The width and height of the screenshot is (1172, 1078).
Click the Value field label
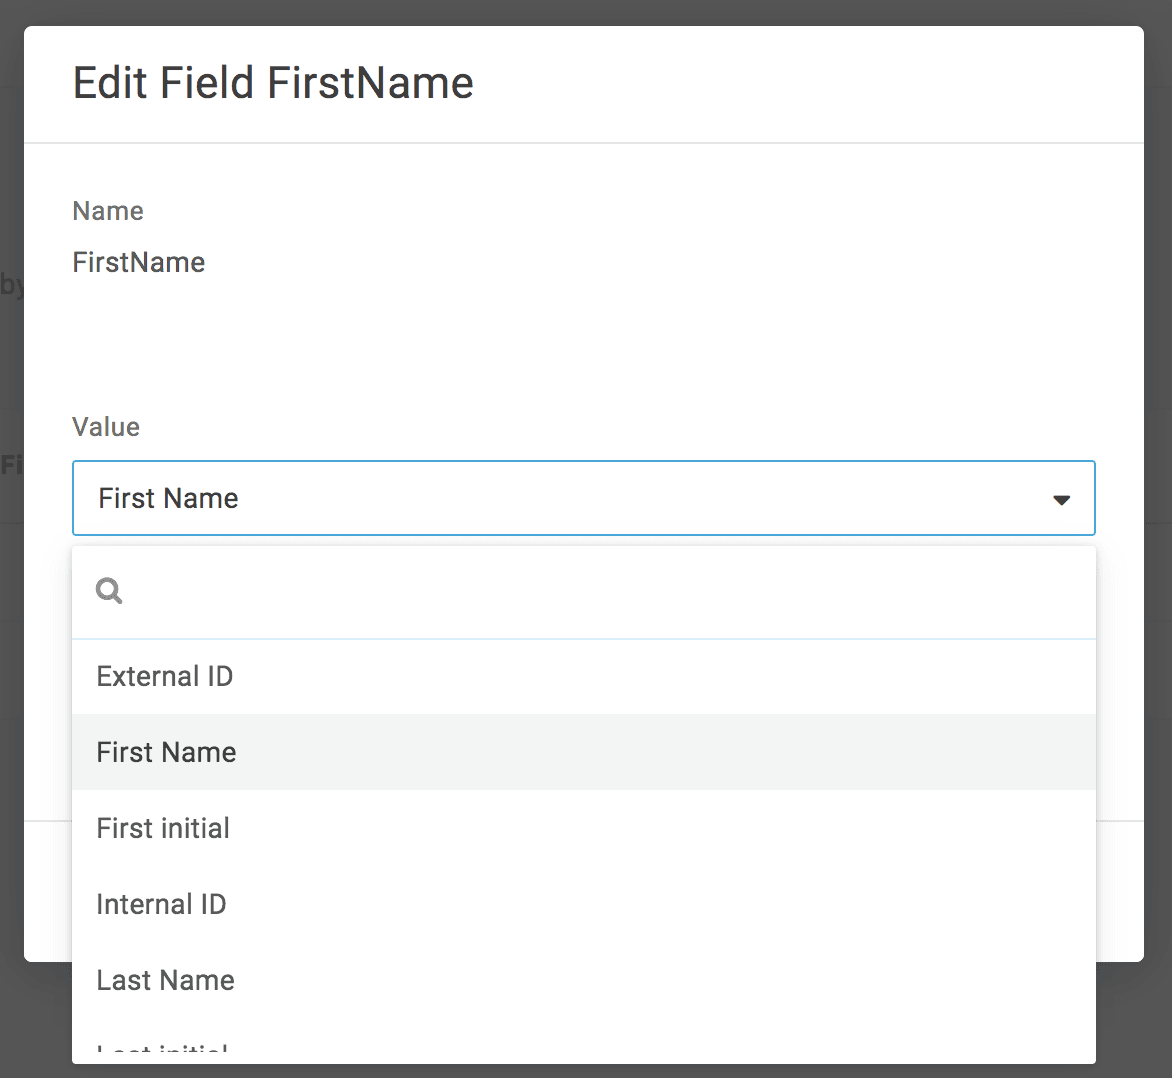pos(106,427)
